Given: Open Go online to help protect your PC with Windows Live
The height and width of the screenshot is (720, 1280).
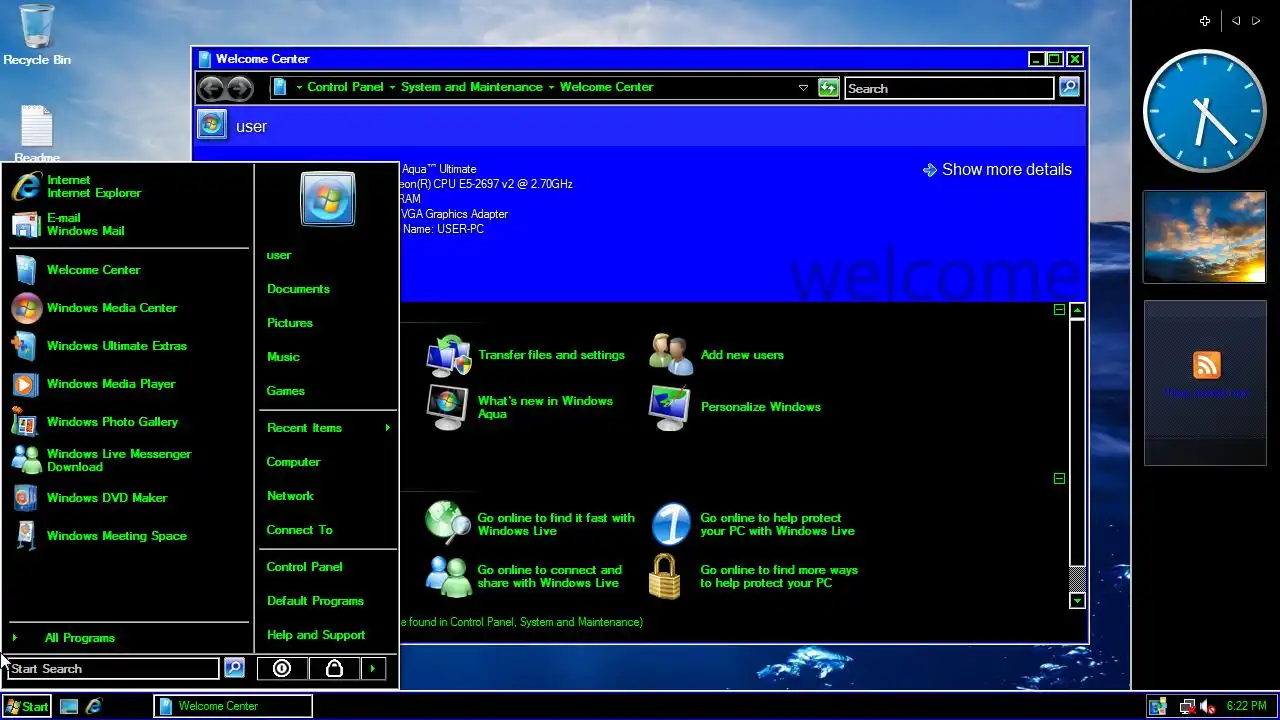Looking at the screenshot, I should click(753, 524).
